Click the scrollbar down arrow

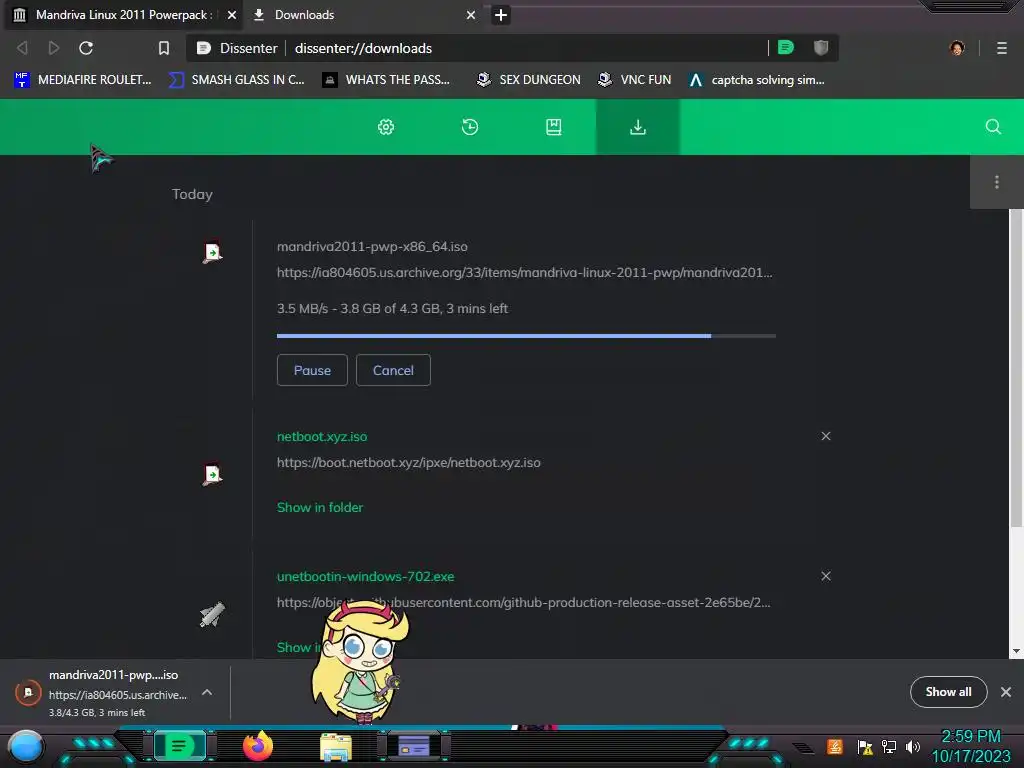tap(1016, 651)
